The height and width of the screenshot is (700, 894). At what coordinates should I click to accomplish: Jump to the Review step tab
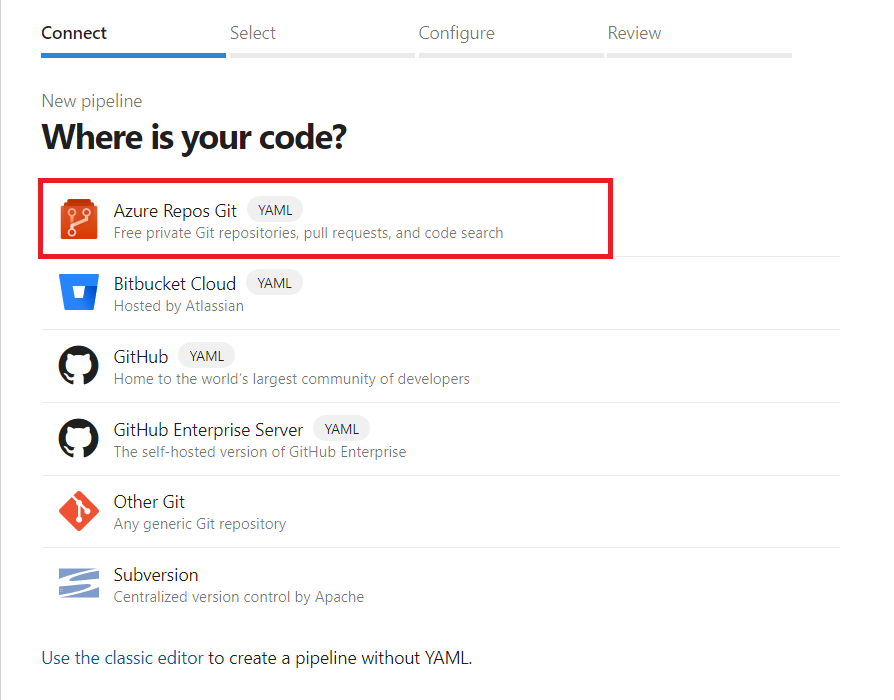634,33
